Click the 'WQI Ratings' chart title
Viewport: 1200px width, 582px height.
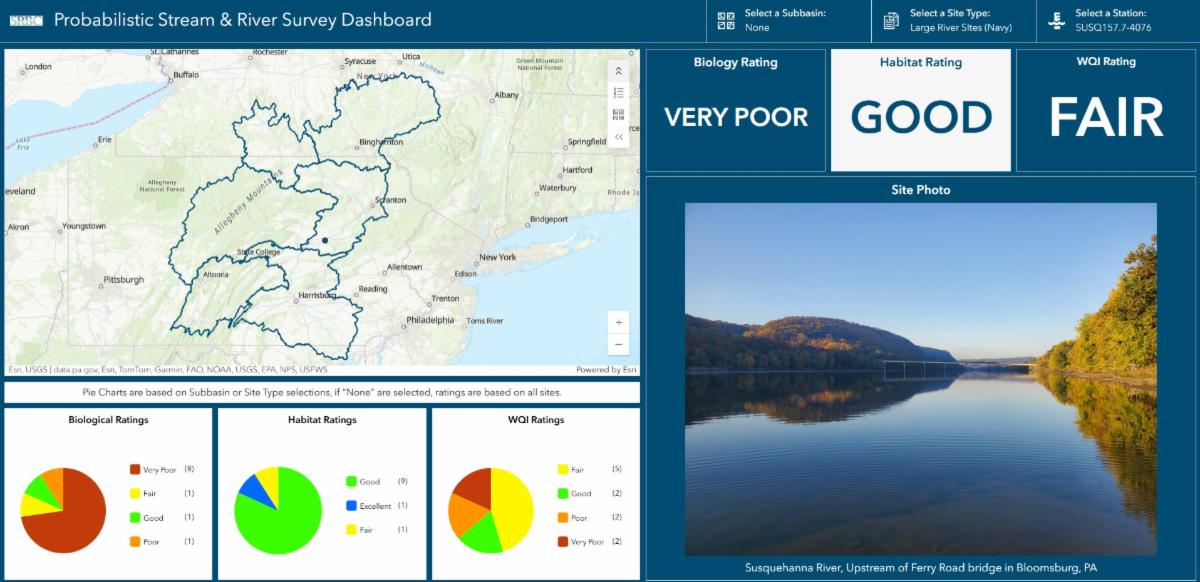[x=536, y=420]
